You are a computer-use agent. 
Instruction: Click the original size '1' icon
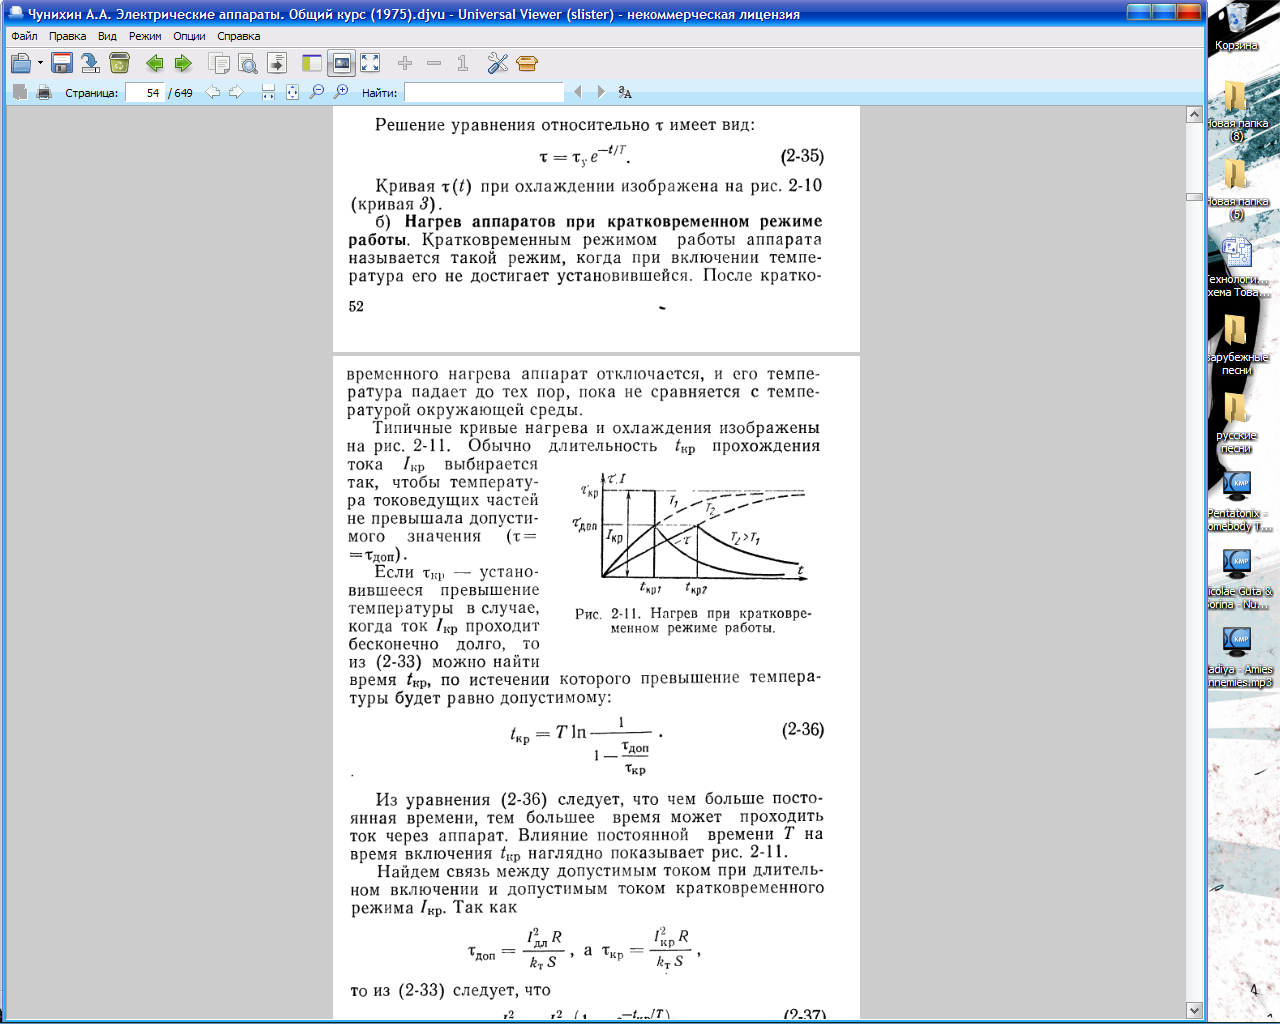(x=462, y=63)
